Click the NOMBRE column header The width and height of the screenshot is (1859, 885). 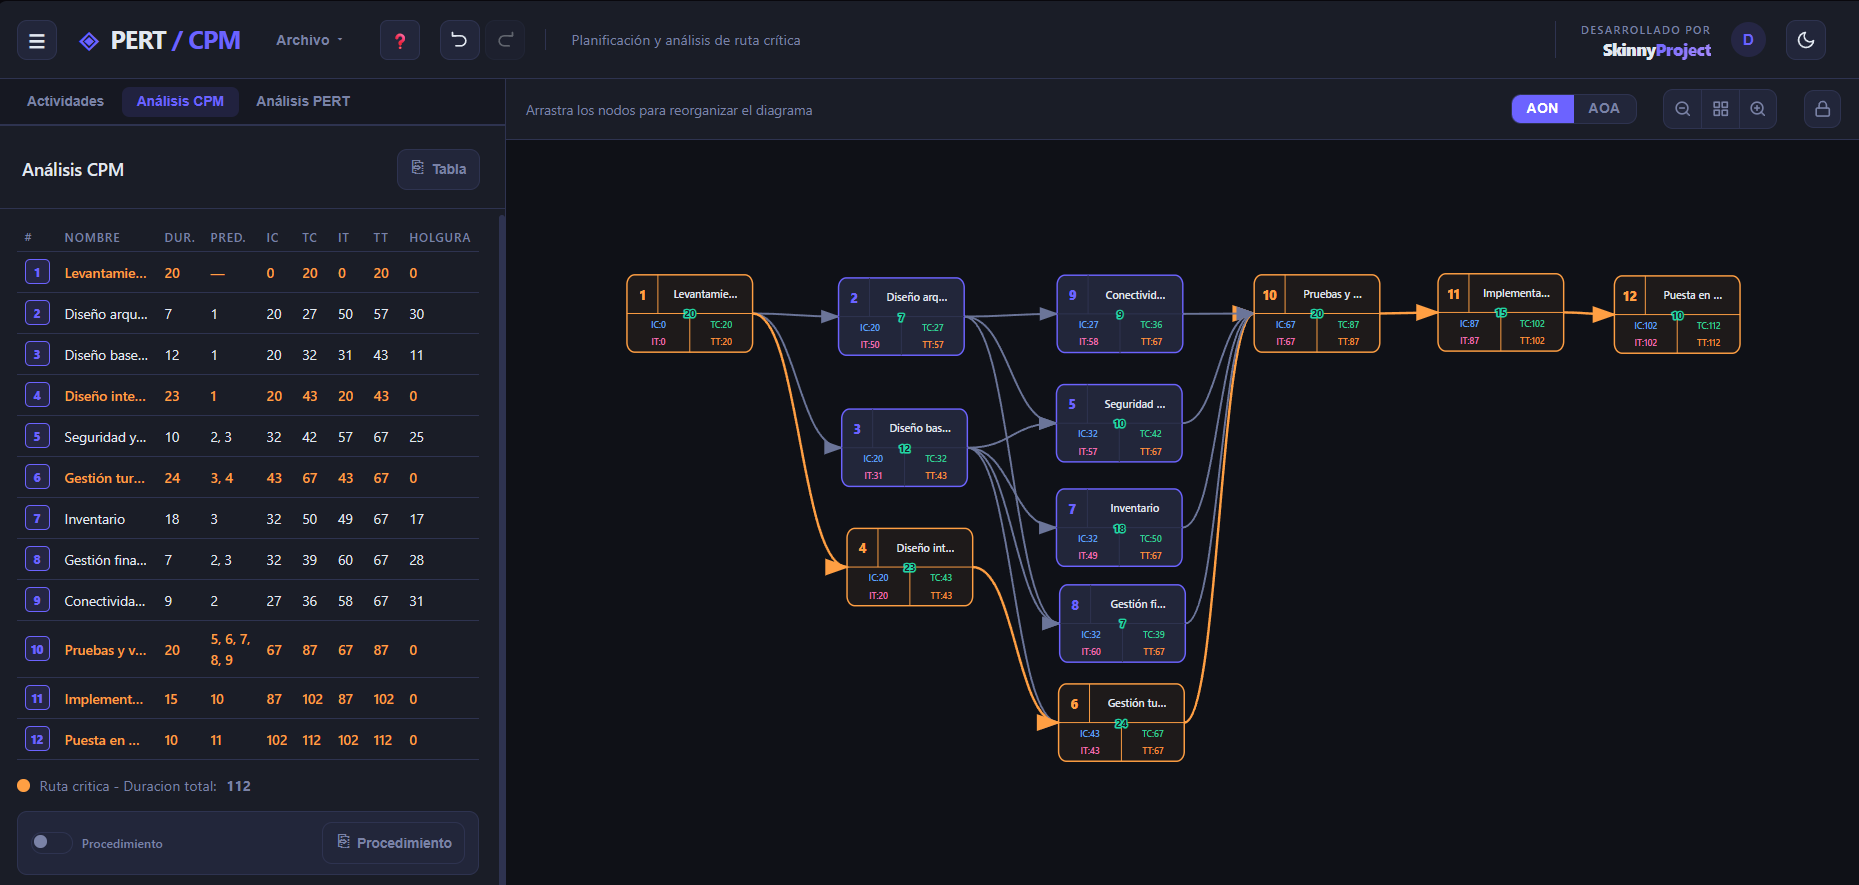coord(92,238)
